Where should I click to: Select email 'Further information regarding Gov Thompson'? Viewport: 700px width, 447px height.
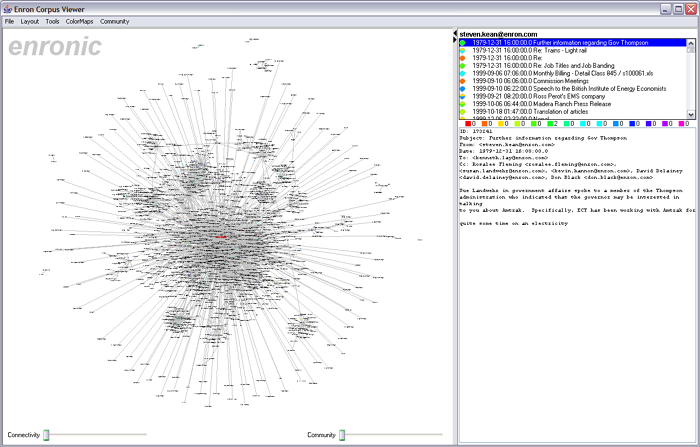[x=573, y=43]
